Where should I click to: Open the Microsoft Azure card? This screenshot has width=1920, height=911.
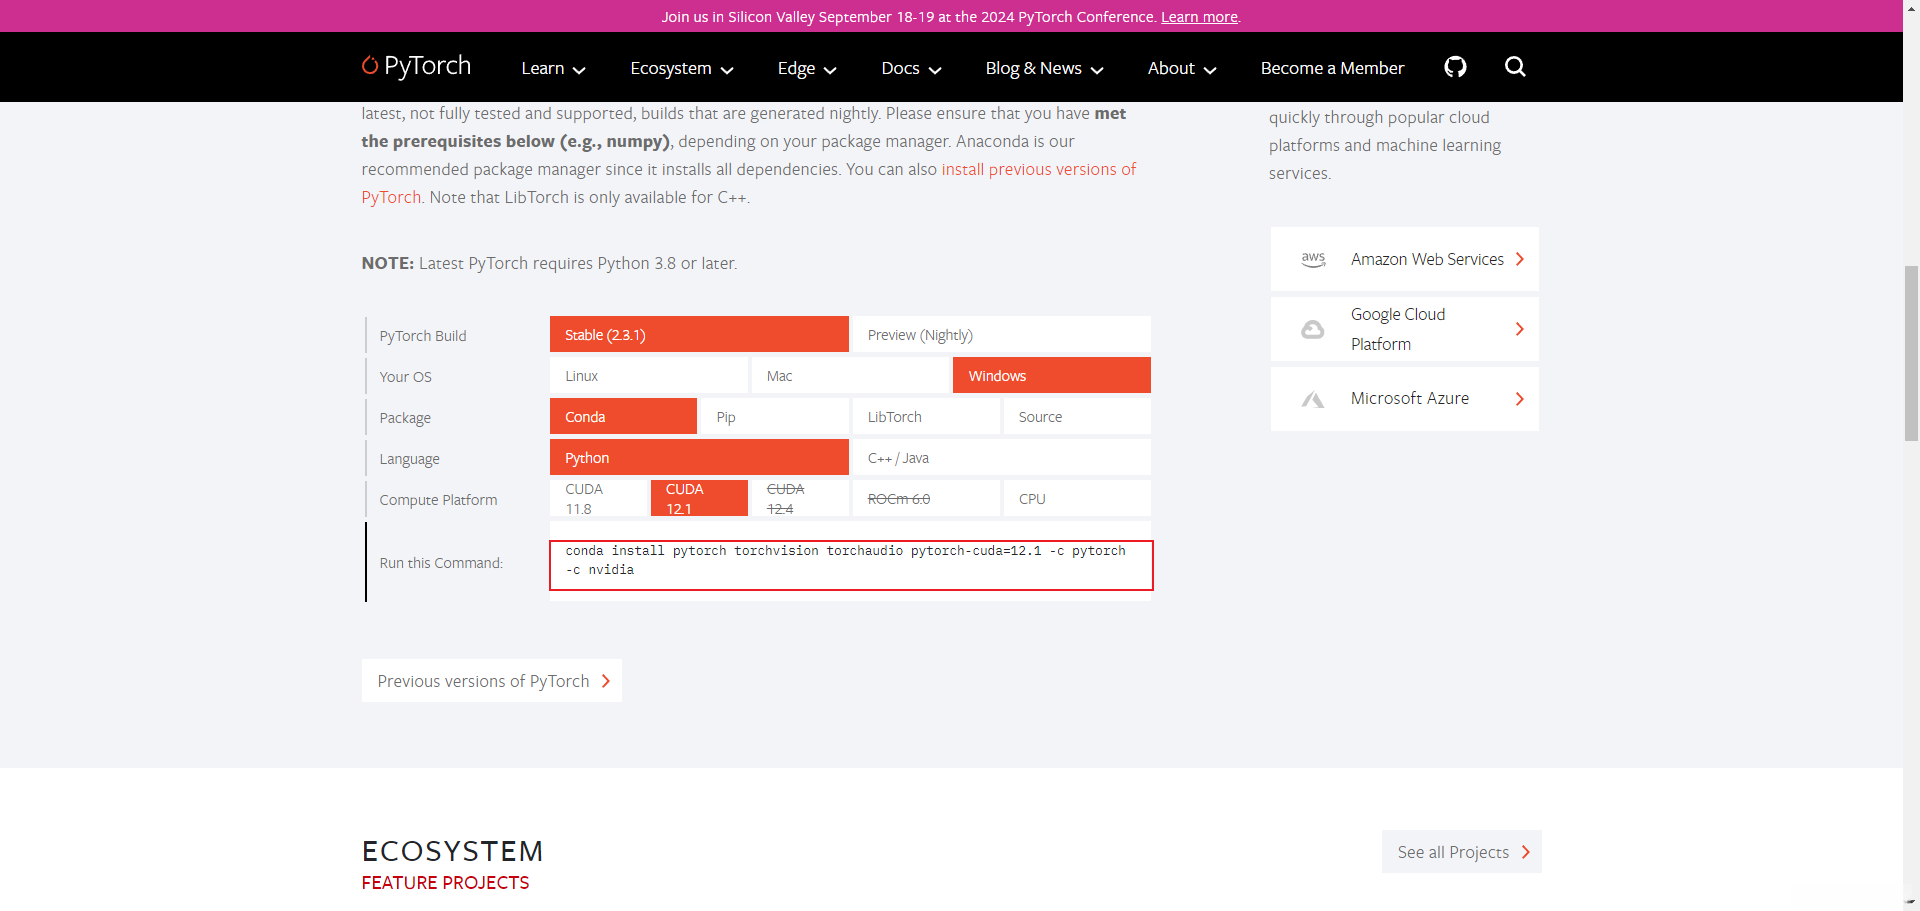(x=1404, y=399)
